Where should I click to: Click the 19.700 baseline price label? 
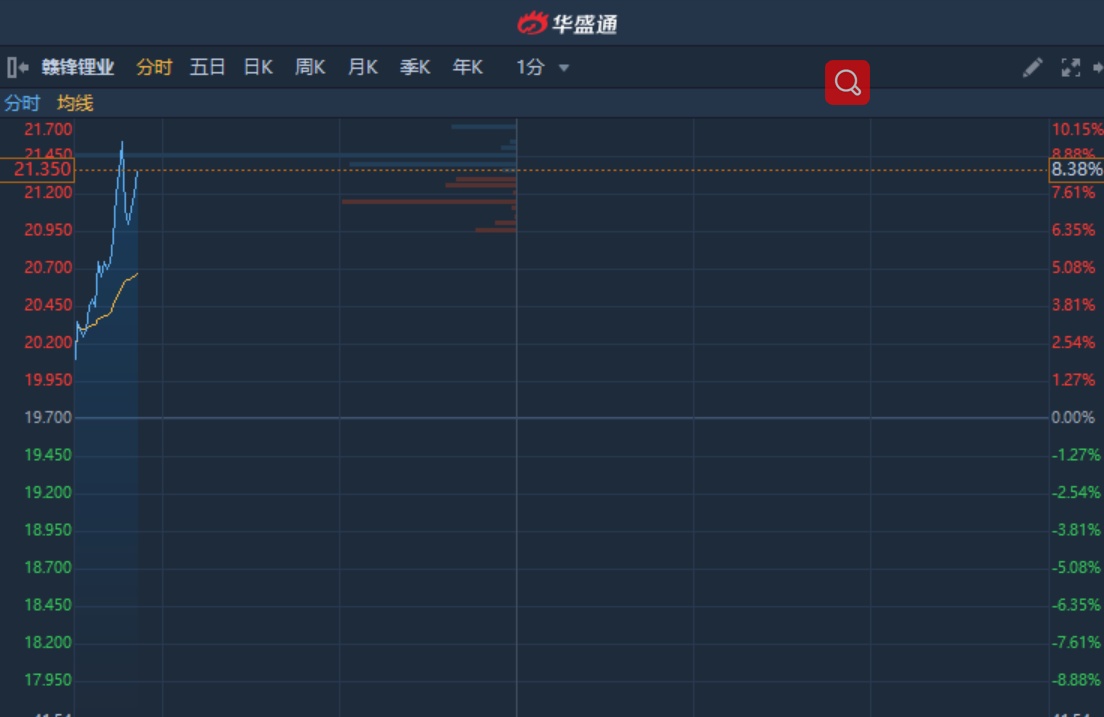point(48,418)
